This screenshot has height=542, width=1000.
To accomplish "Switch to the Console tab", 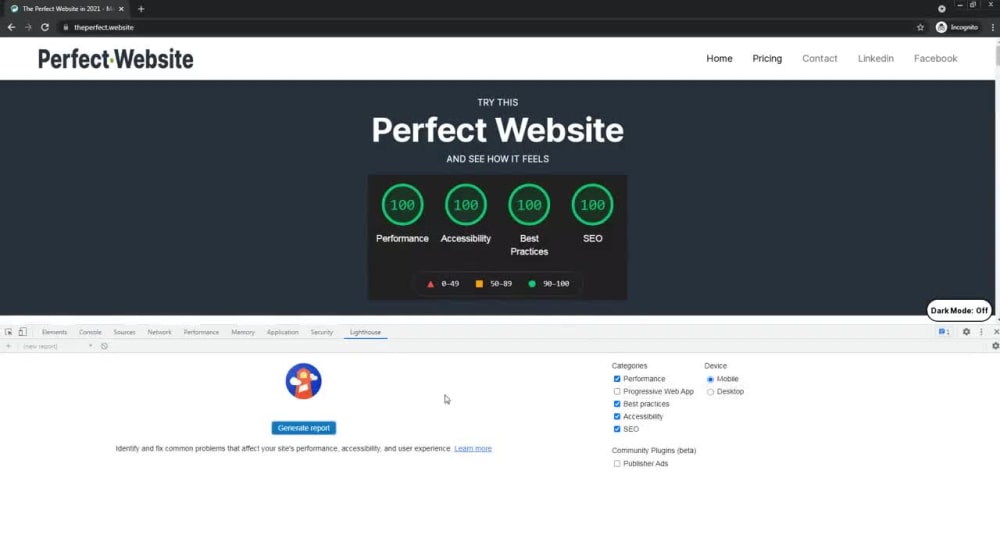I will coord(90,332).
